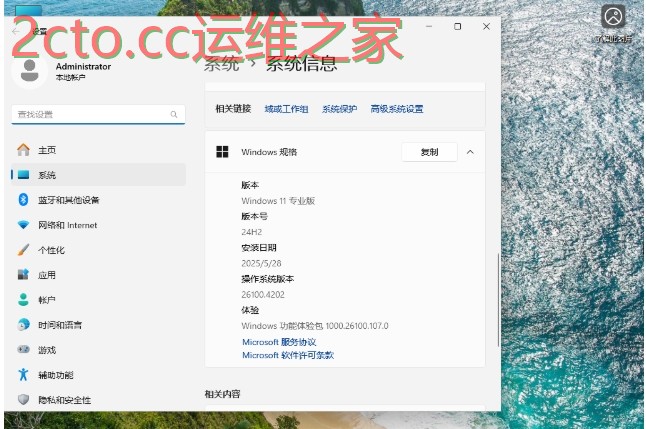Select the 系统 sidebar item
646x429 pixels.
(98, 175)
